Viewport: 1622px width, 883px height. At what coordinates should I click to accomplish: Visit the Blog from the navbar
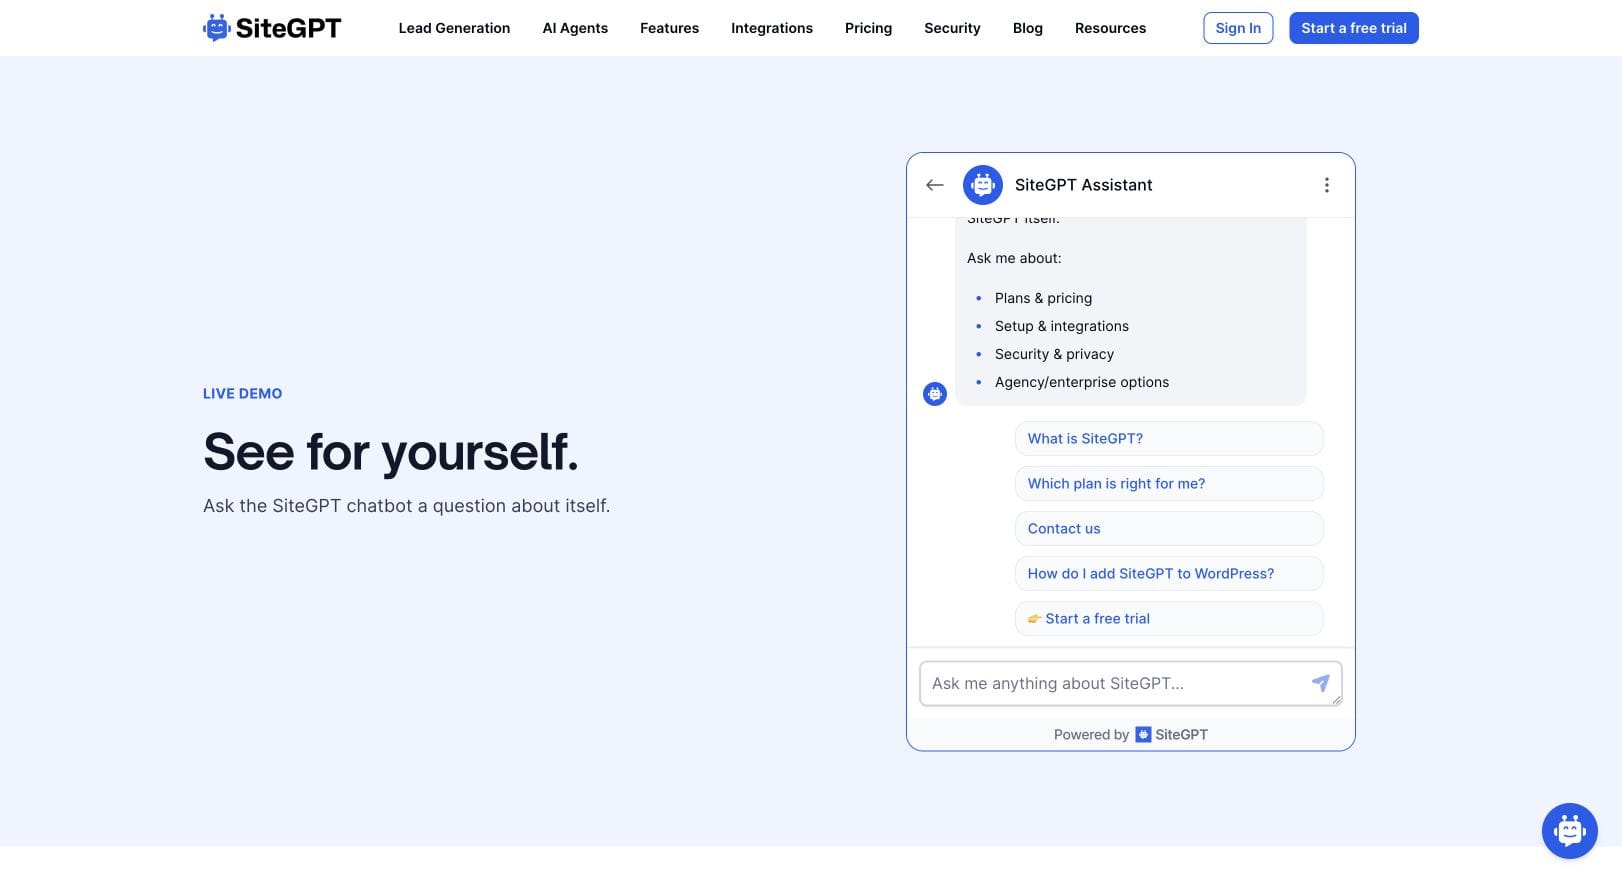pyautogui.click(x=1028, y=28)
